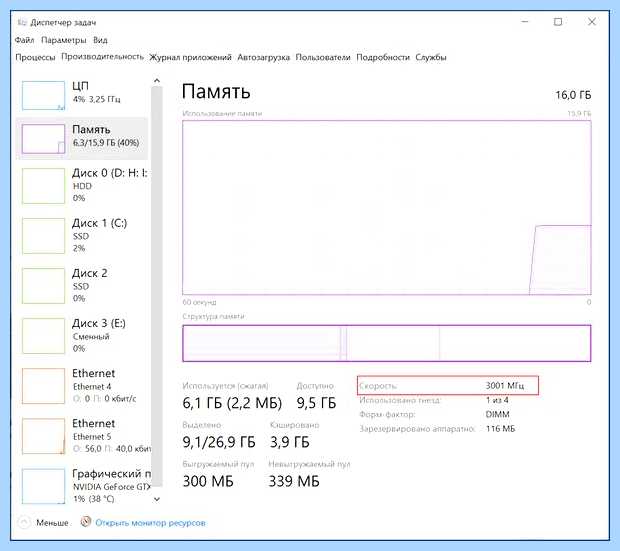The width and height of the screenshot is (620, 551).
Task: Click the sidebar scroll up arrow
Action: click(x=157, y=81)
